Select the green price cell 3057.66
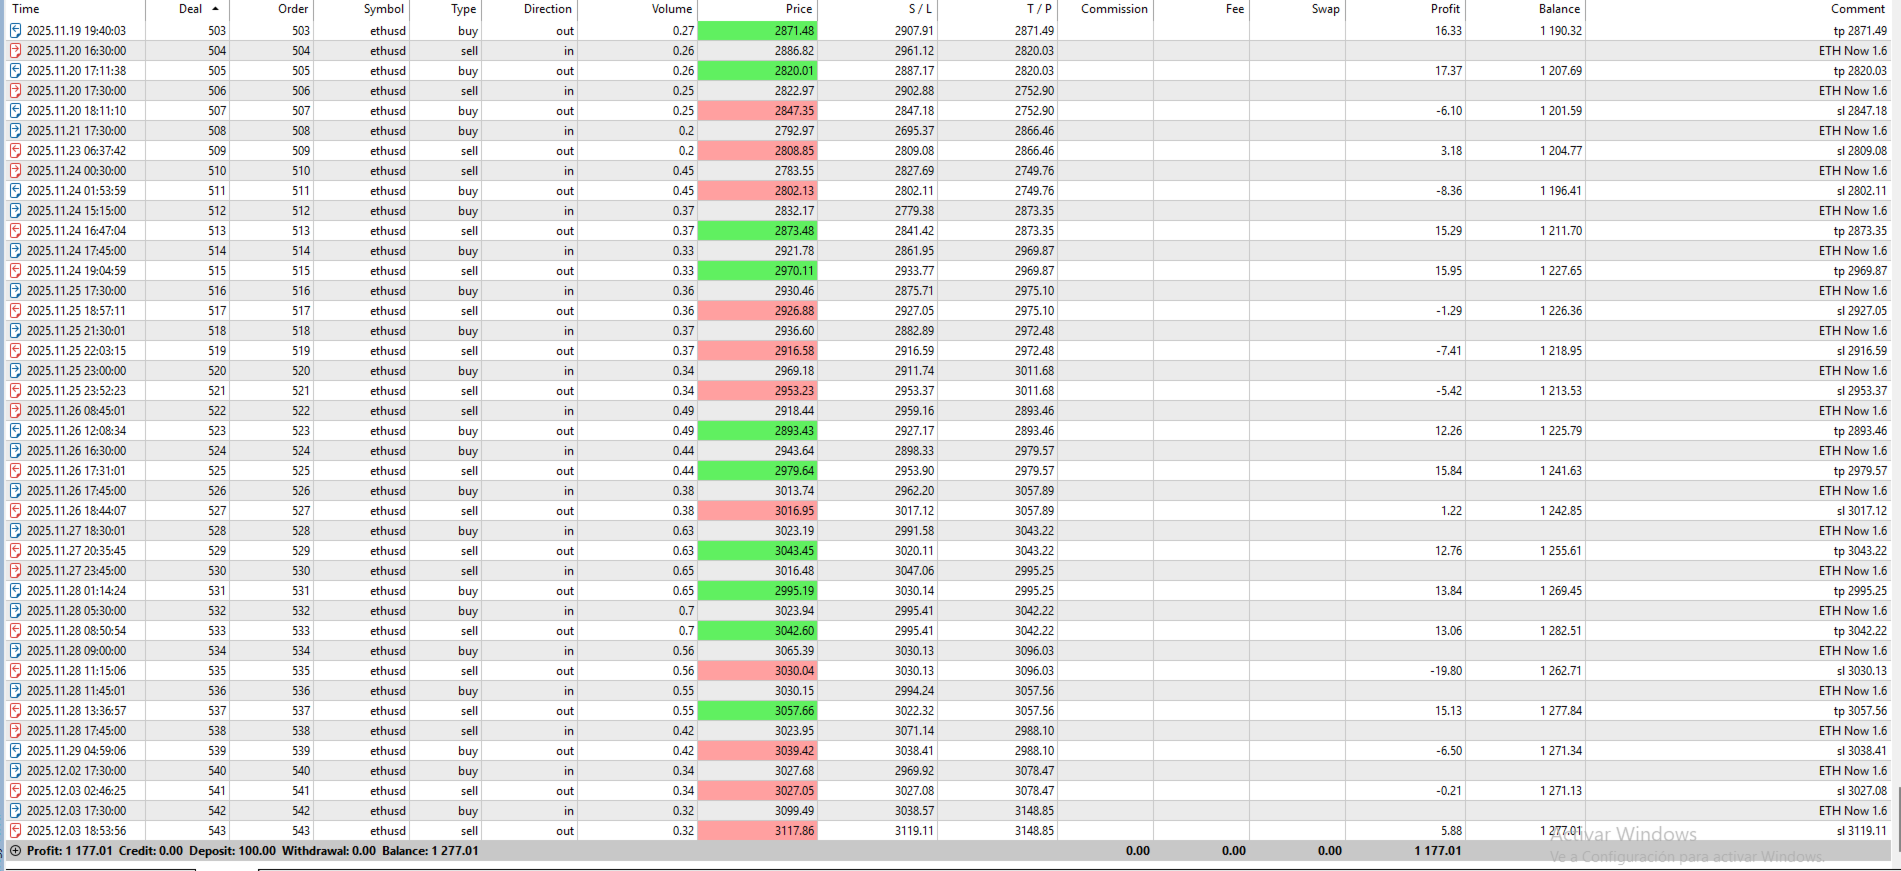This screenshot has height=871, width=1901. point(757,711)
